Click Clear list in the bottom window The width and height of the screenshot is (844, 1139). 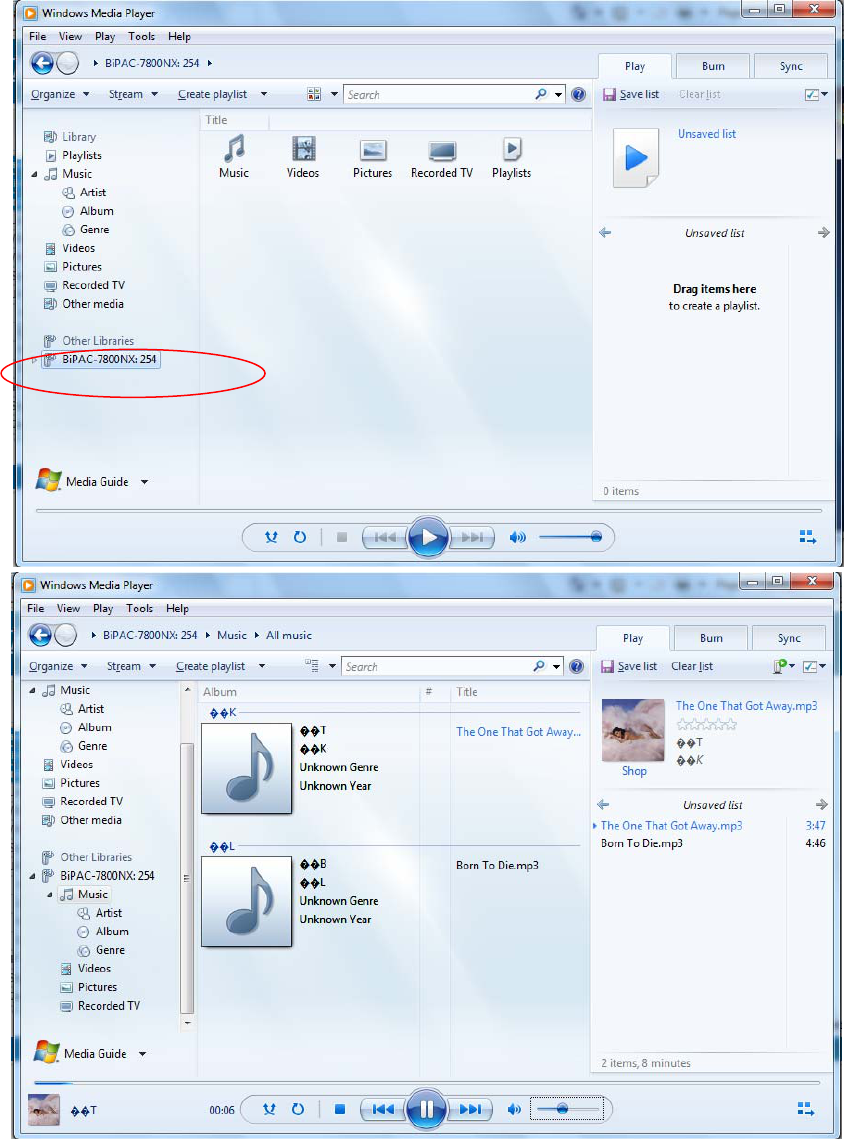tap(691, 667)
